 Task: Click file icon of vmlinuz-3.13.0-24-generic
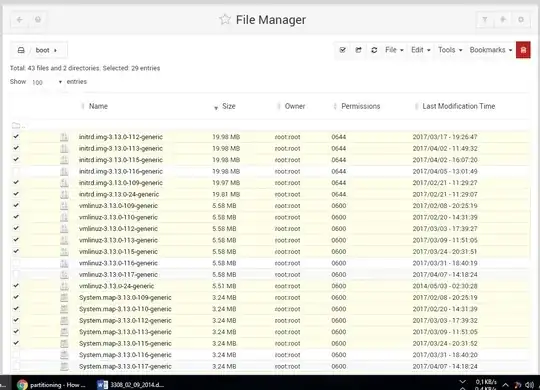click(64, 286)
